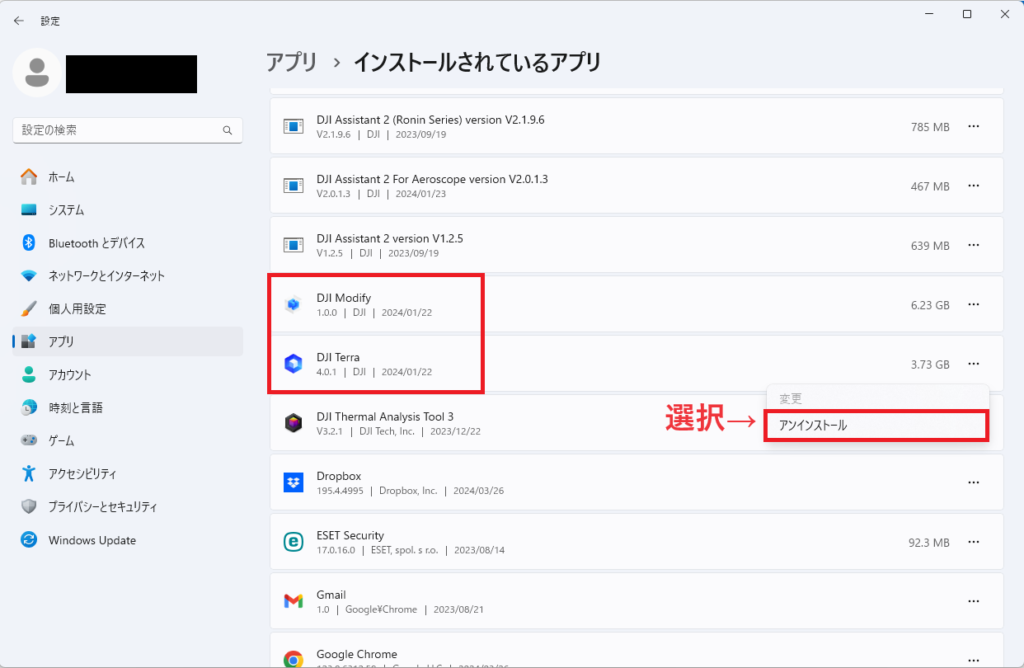Click the Dropbox app icon
This screenshot has height=668, width=1024.
coord(293,483)
